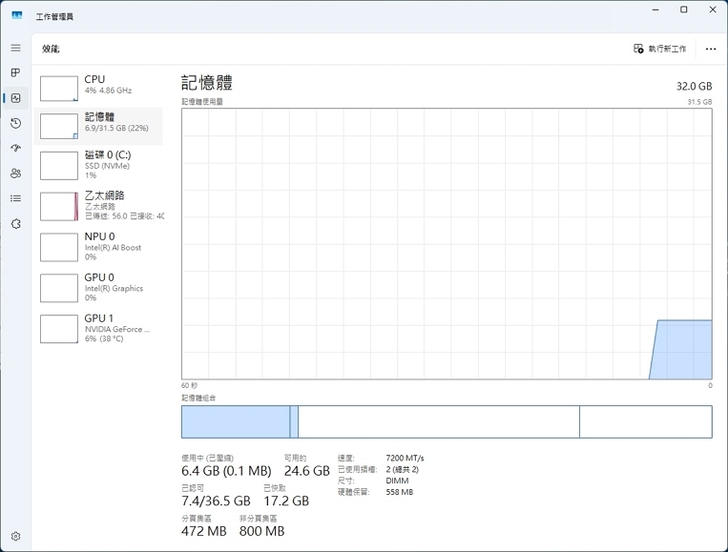The height and width of the screenshot is (552, 728).
Task: Select NPU 0 Intel AI Boost entry
Action: 98,247
